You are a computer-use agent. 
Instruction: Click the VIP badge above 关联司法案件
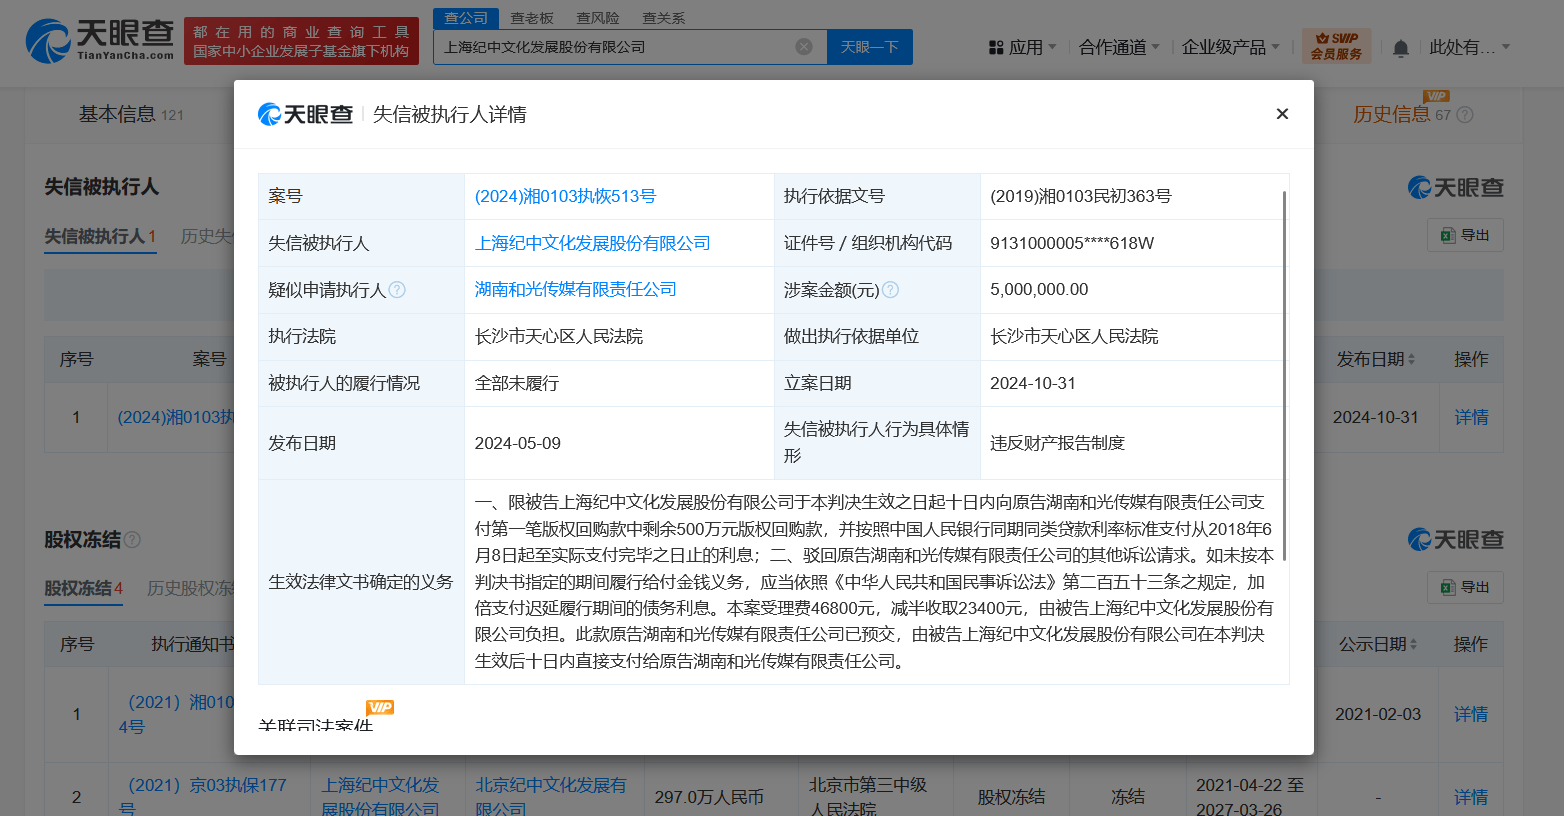380,707
